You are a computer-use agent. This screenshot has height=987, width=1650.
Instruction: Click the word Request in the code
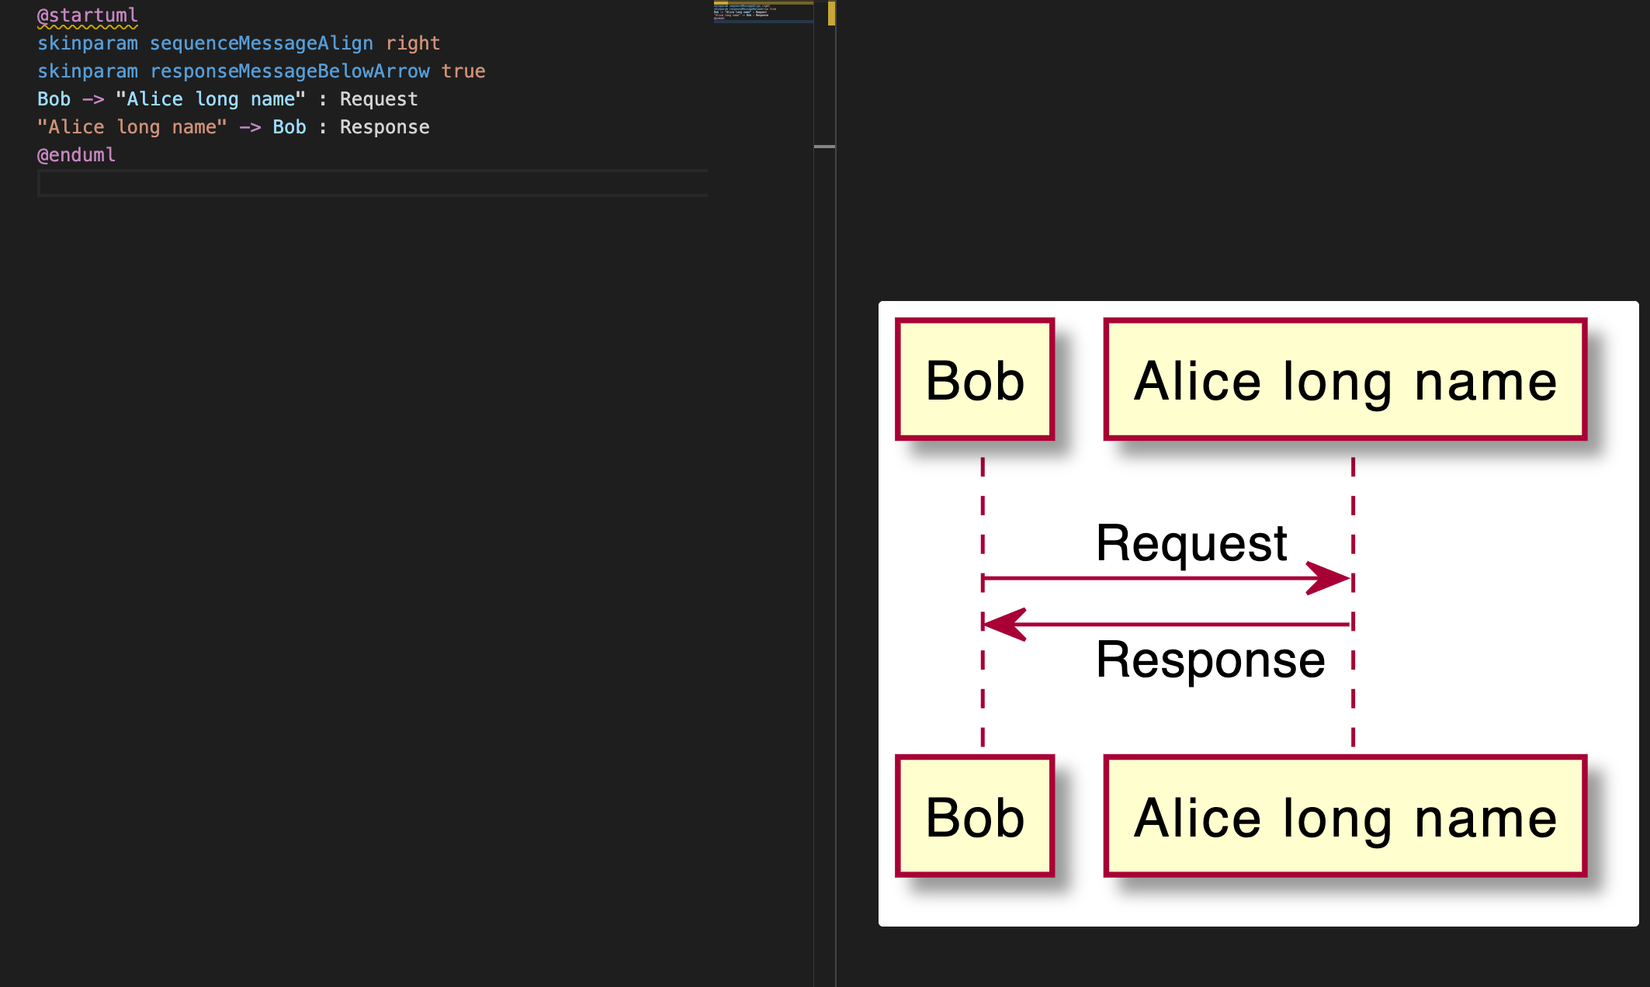coord(378,99)
